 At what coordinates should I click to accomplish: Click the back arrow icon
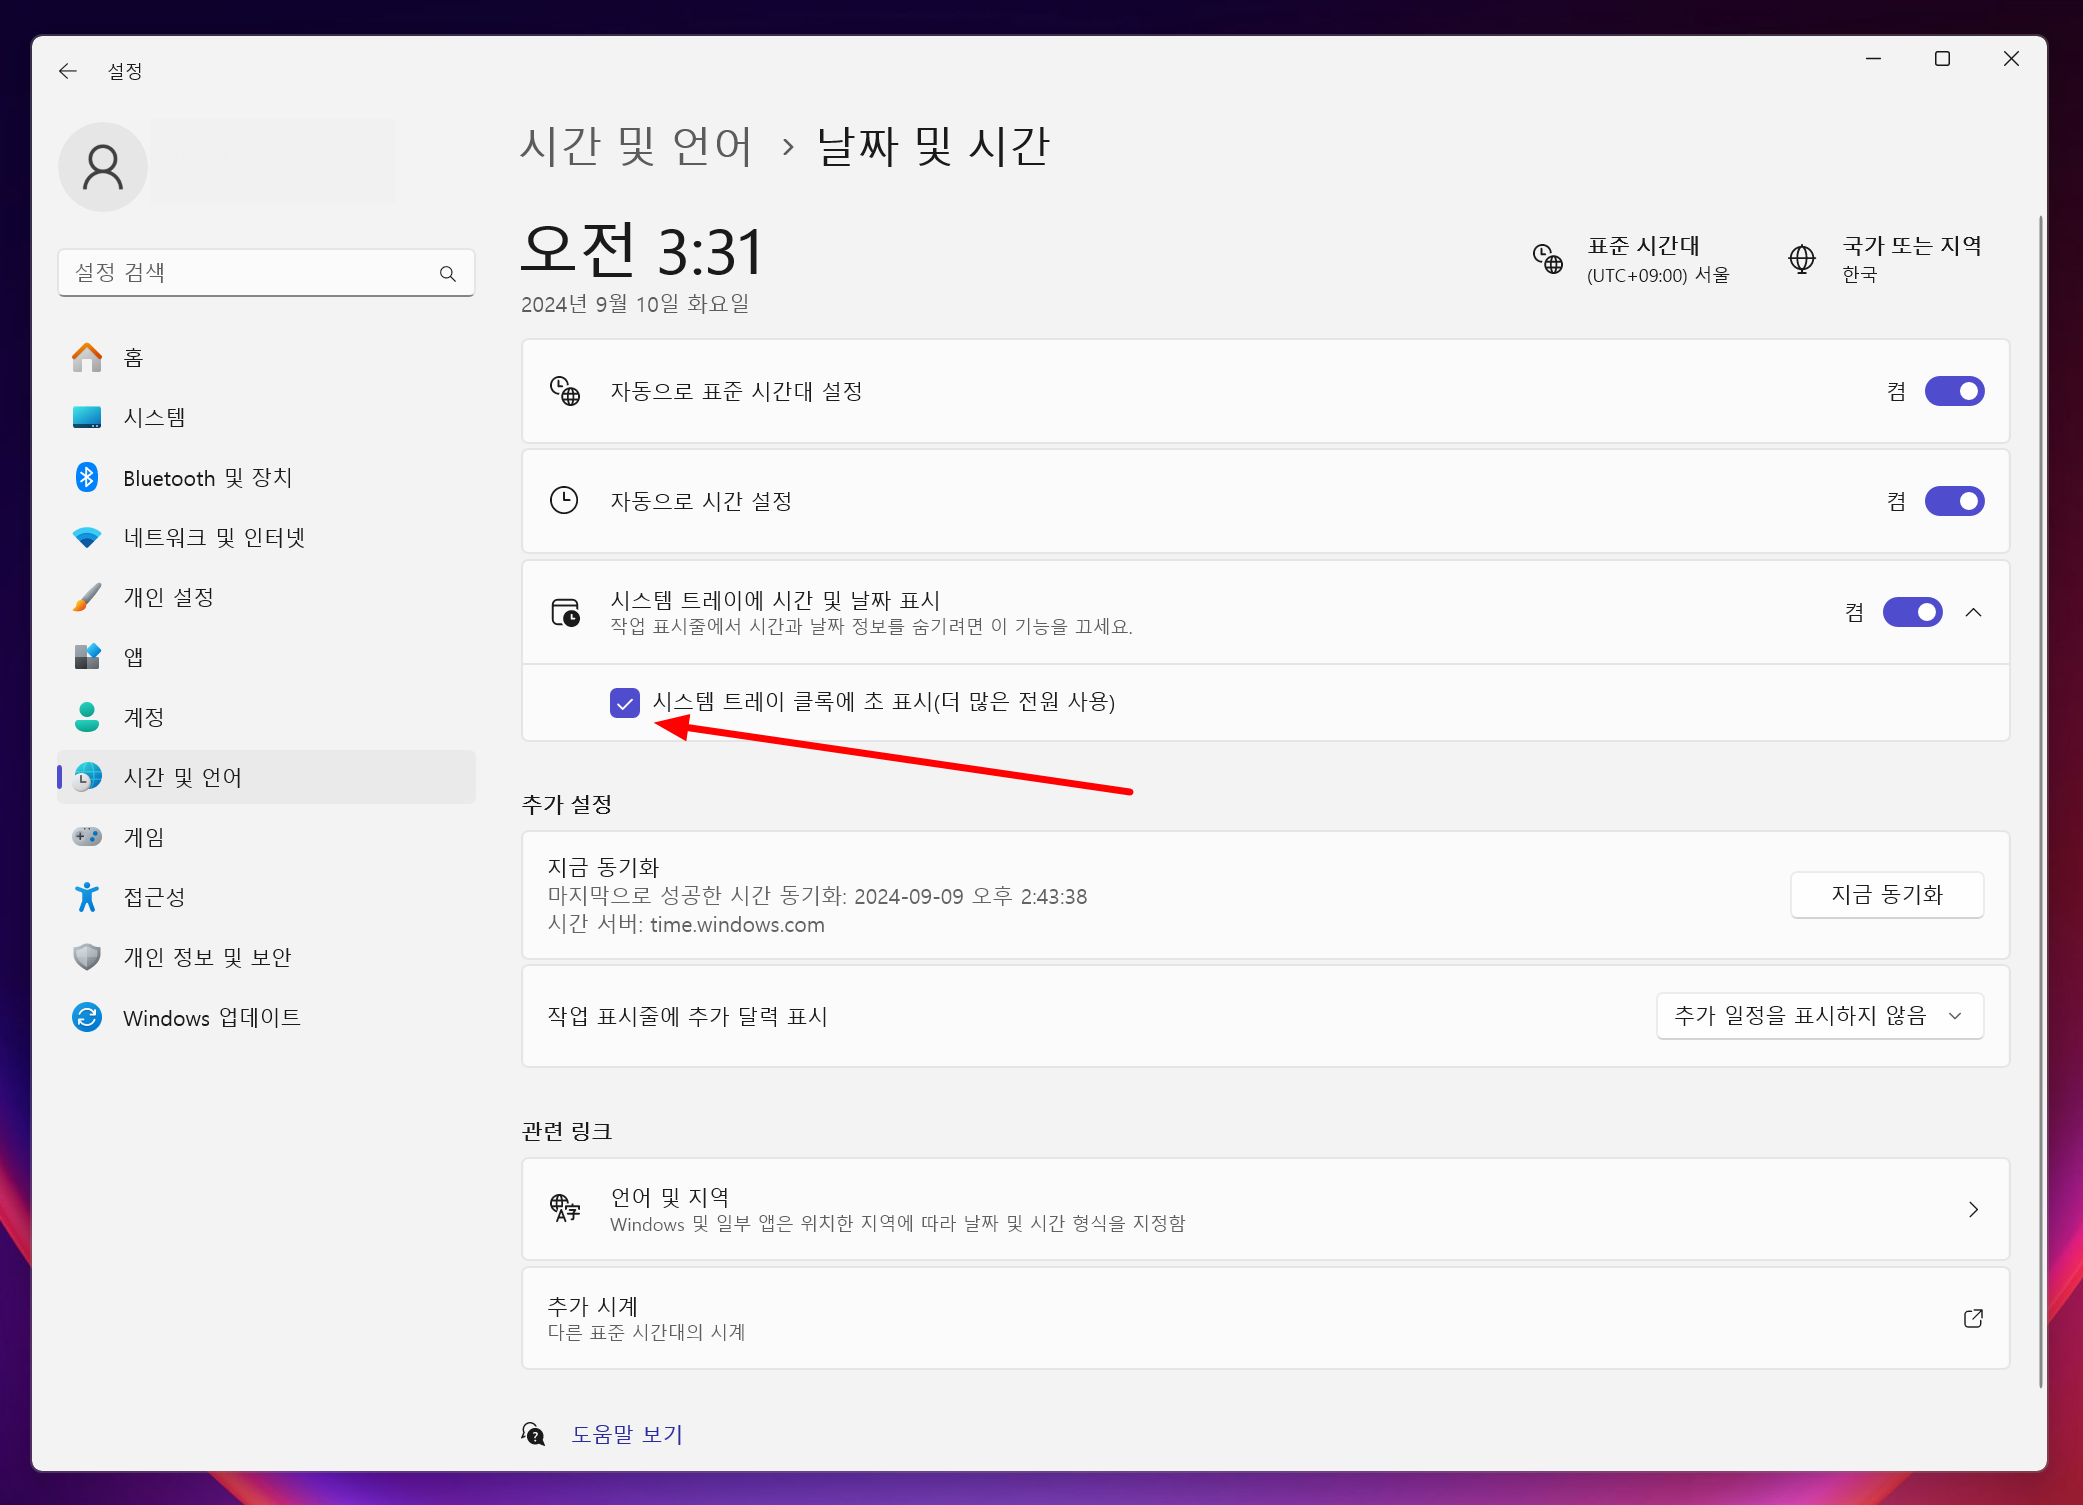coord(68,71)
